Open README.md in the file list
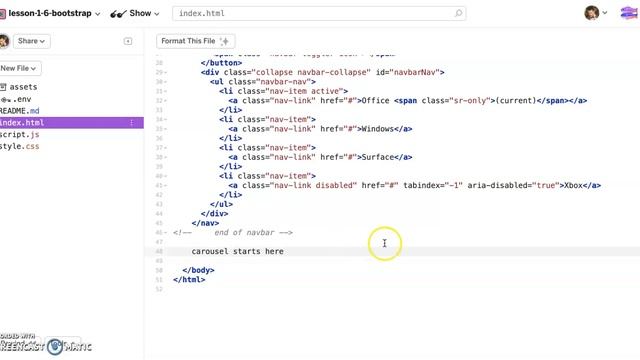This screenshot has width=640, height=360. (x=20, y=111)
